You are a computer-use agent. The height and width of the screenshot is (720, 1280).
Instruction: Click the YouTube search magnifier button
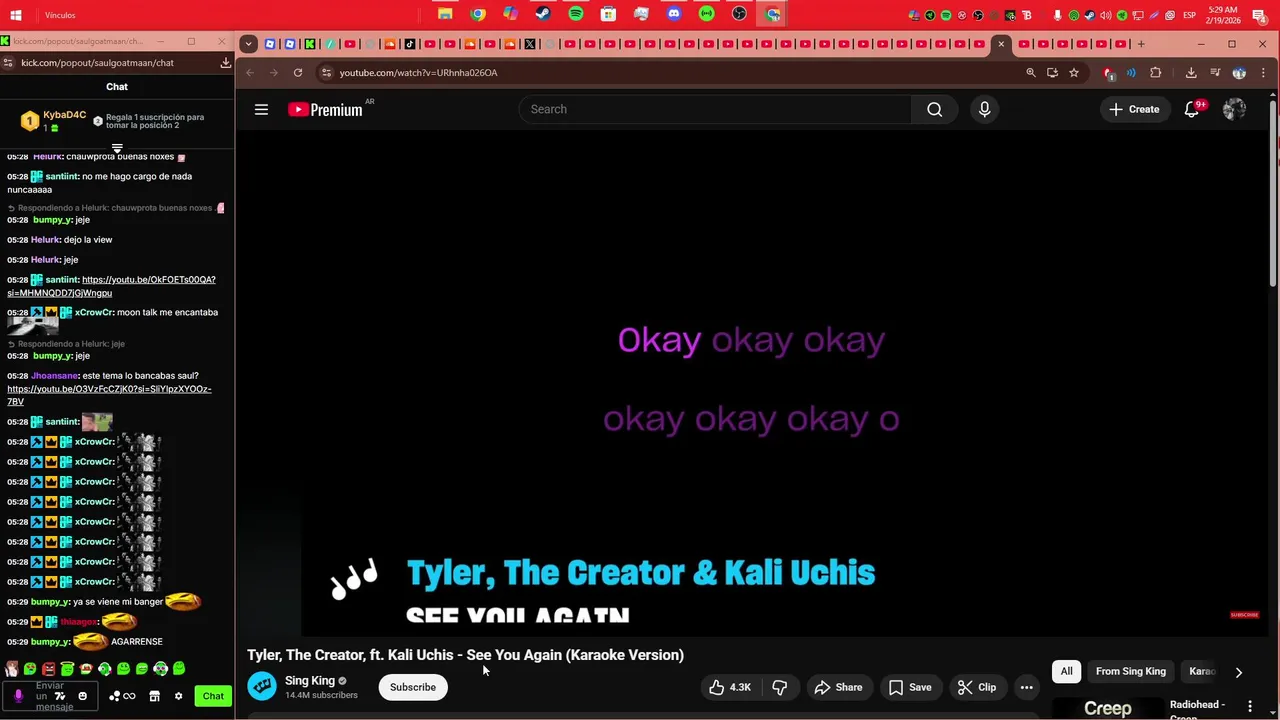tap(934, 109)
